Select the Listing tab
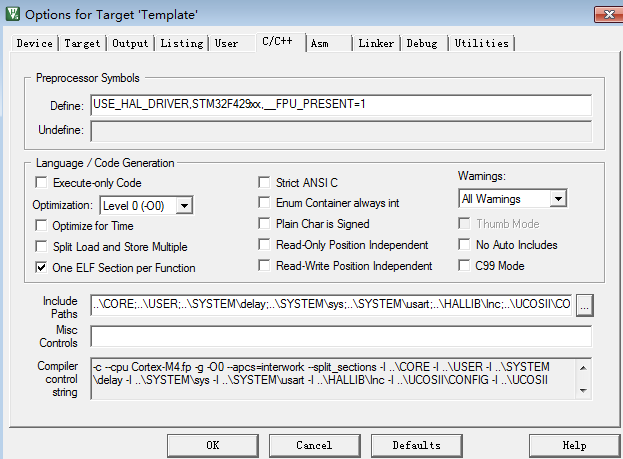This screenshot has width=623, height=459. click(182, 43)
